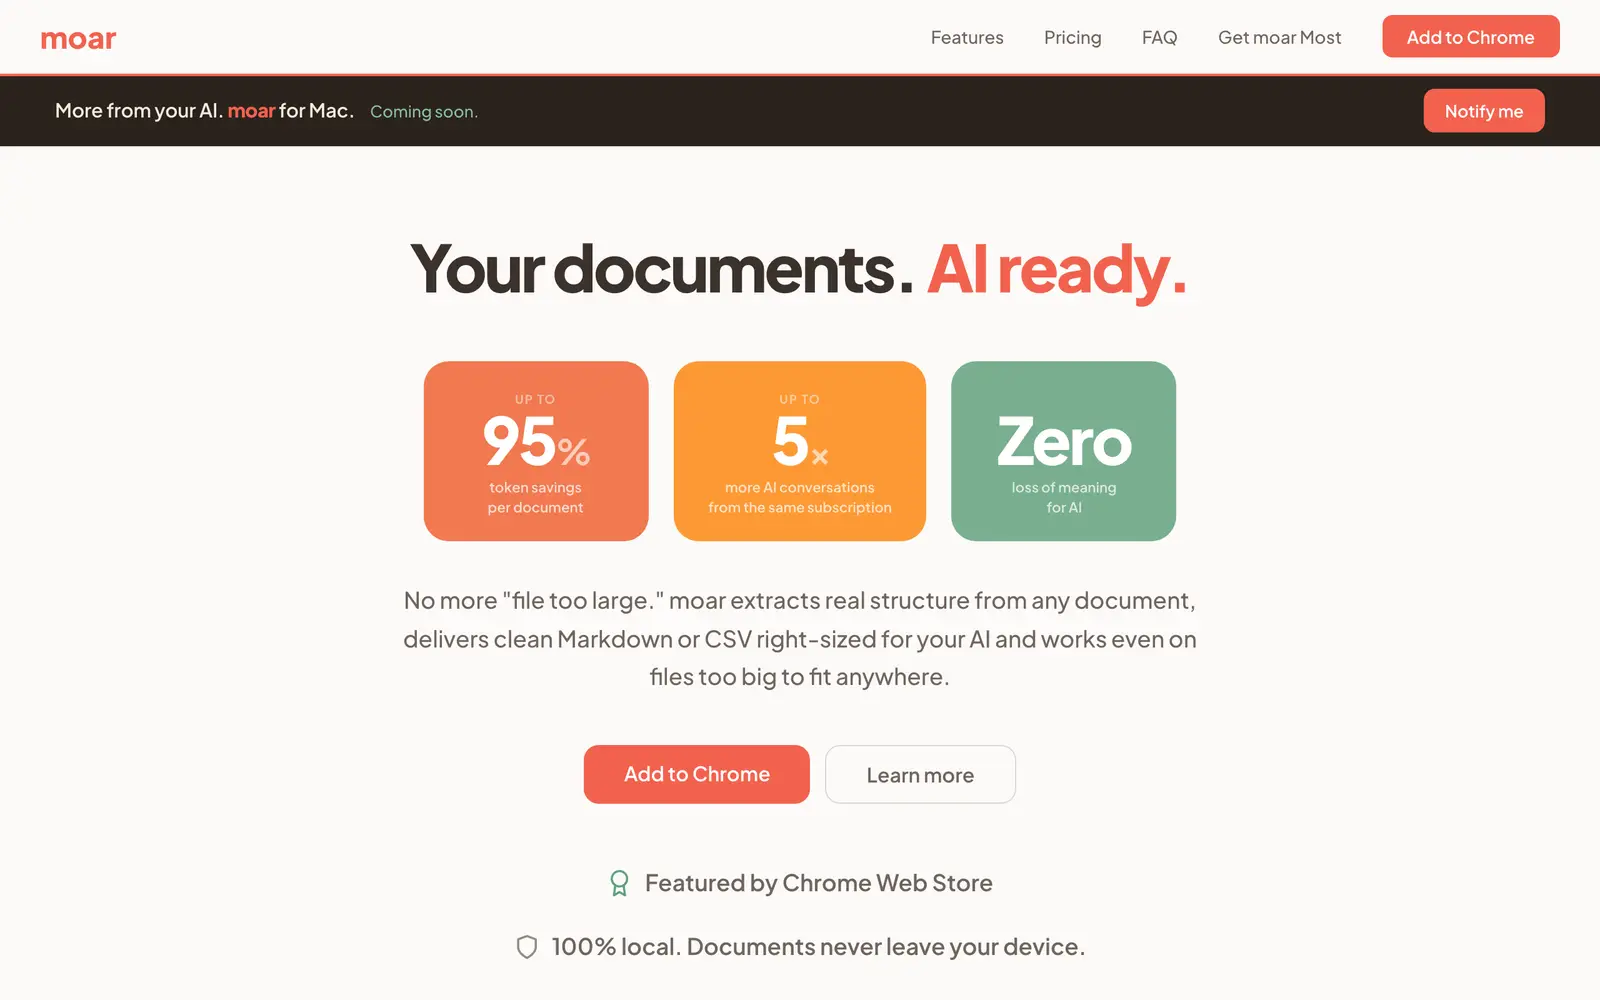Click 'Coming soon.' text in banner

tap(424, 112)
